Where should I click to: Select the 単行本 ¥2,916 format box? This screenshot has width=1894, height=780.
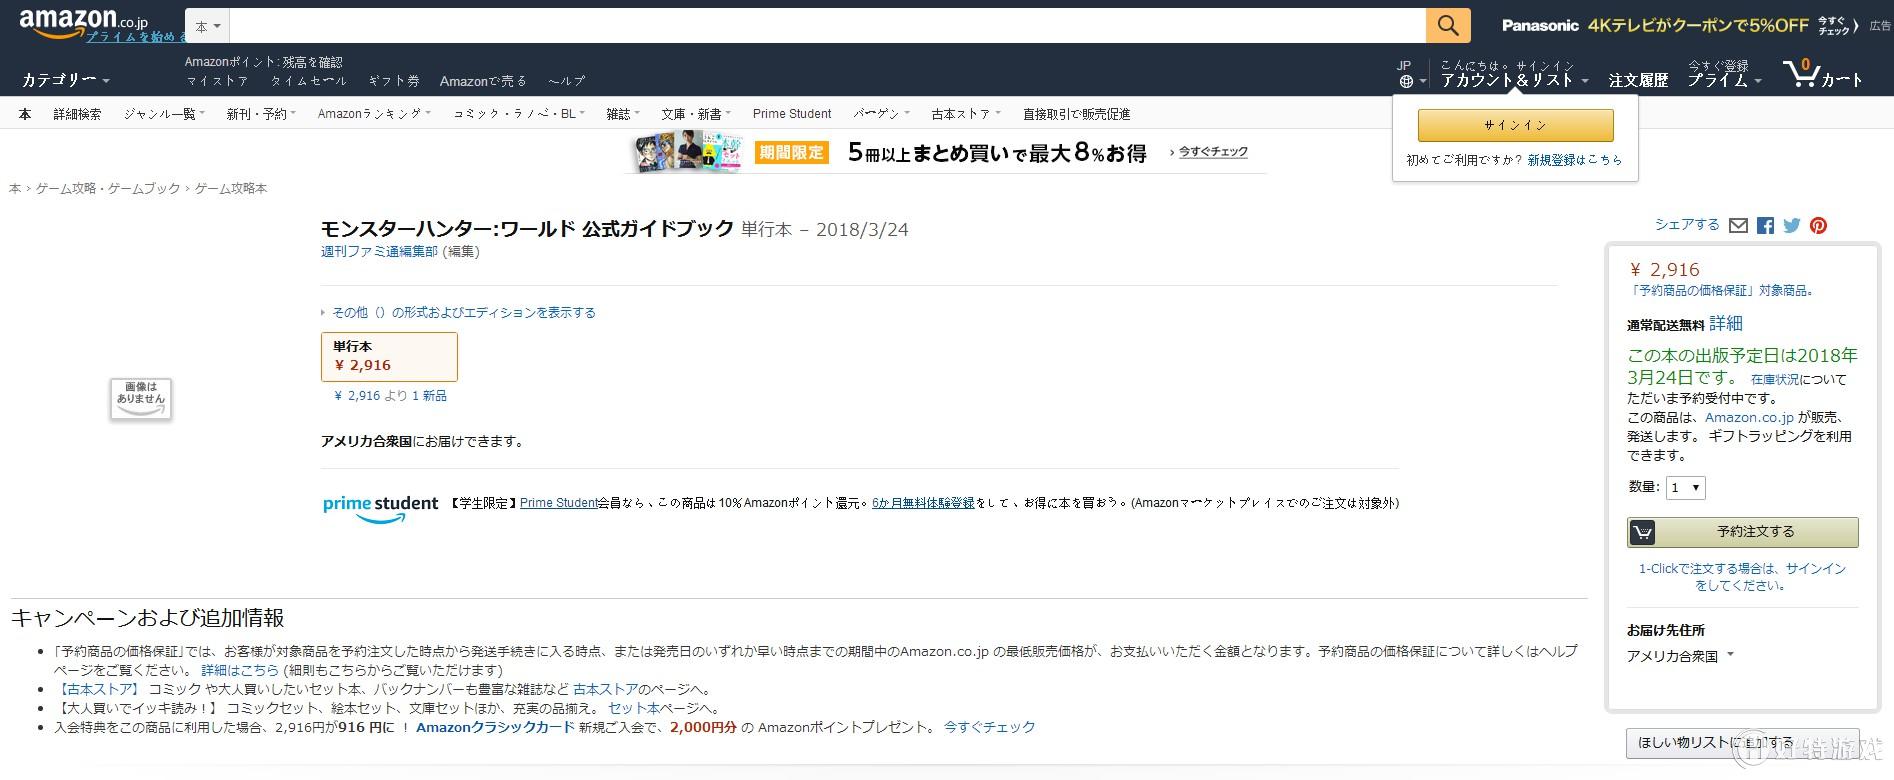[x=389, y=357]
